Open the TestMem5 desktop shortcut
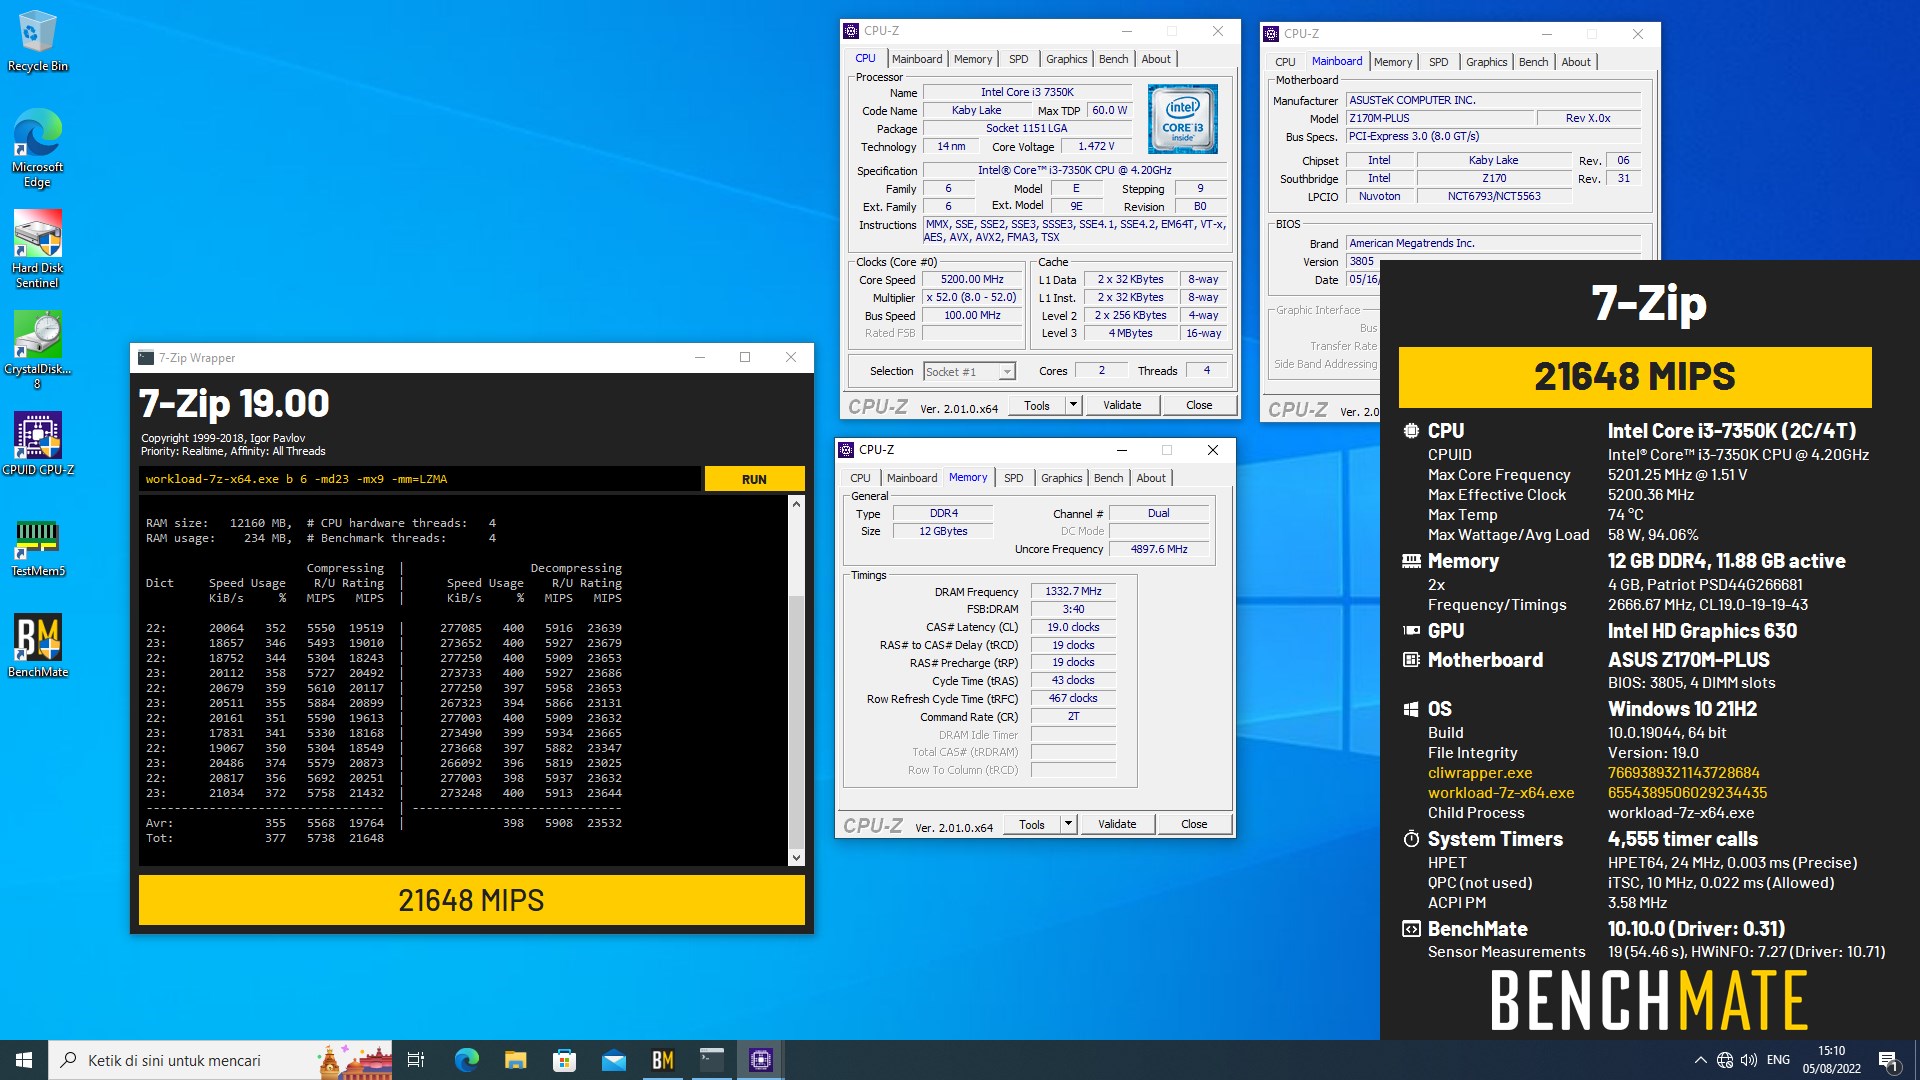The height and width of the screenshot is (1080, 1920). pos(37,548)
